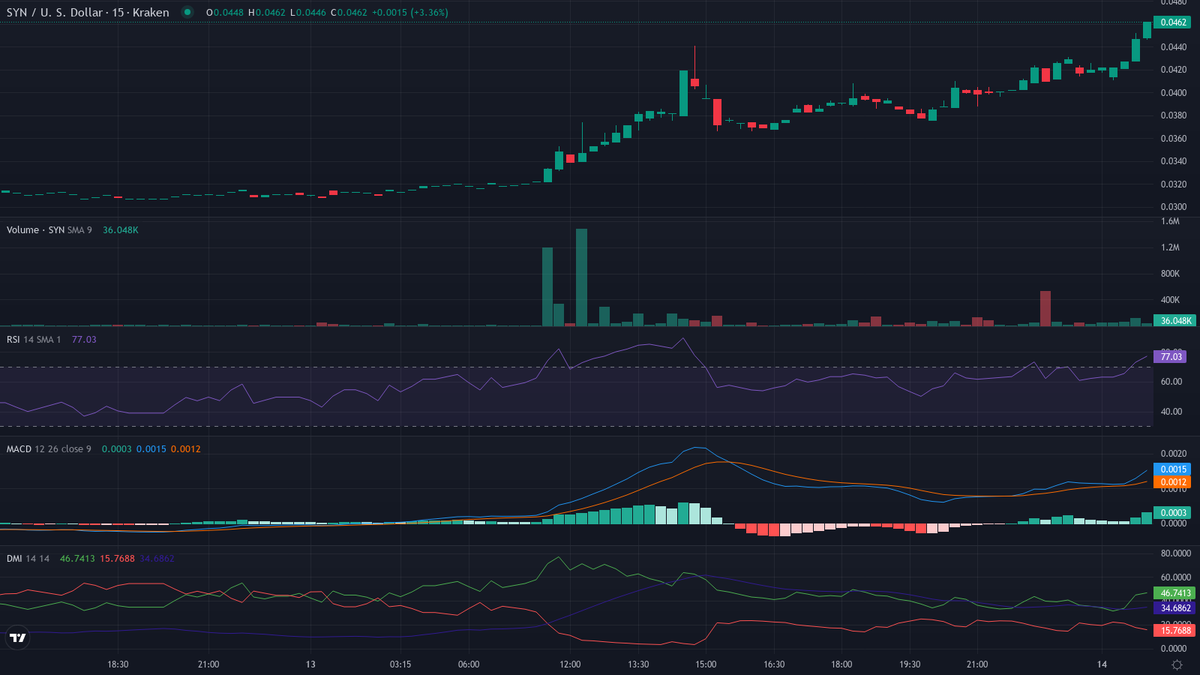
Task: Click the 13:30 time axis label
Action: tap(638, 664)
